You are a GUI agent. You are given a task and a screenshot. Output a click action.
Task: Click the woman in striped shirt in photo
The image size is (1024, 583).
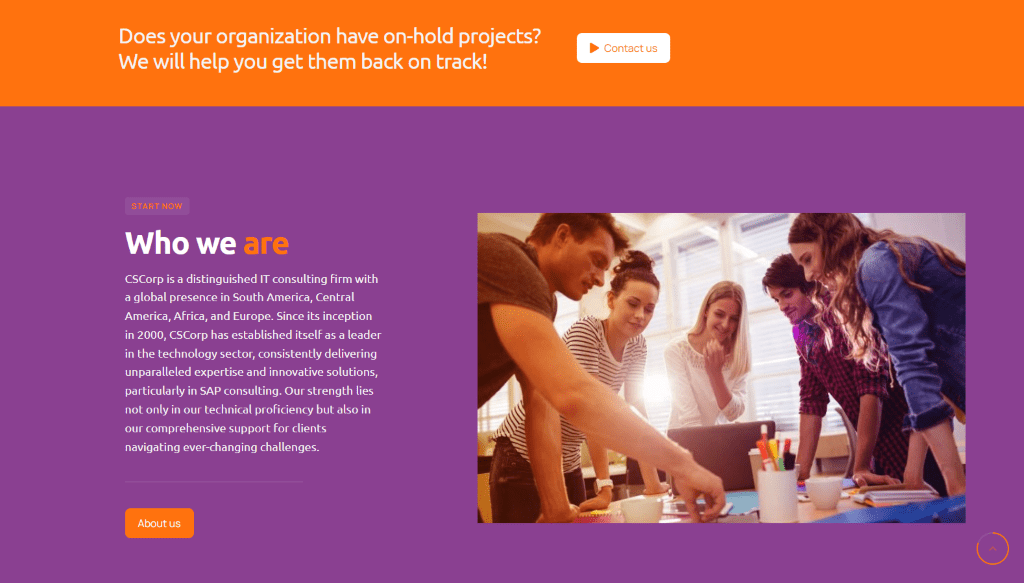601,366
